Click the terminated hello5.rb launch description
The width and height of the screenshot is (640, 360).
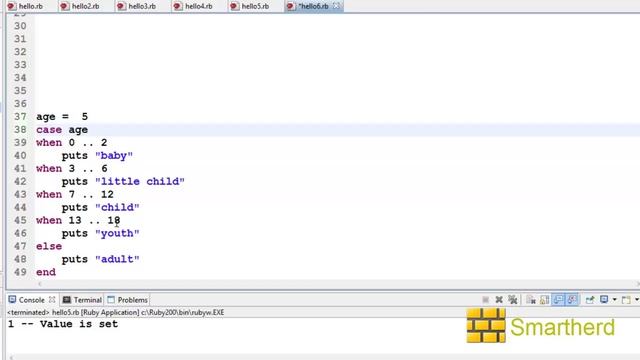tap(116, 312)
